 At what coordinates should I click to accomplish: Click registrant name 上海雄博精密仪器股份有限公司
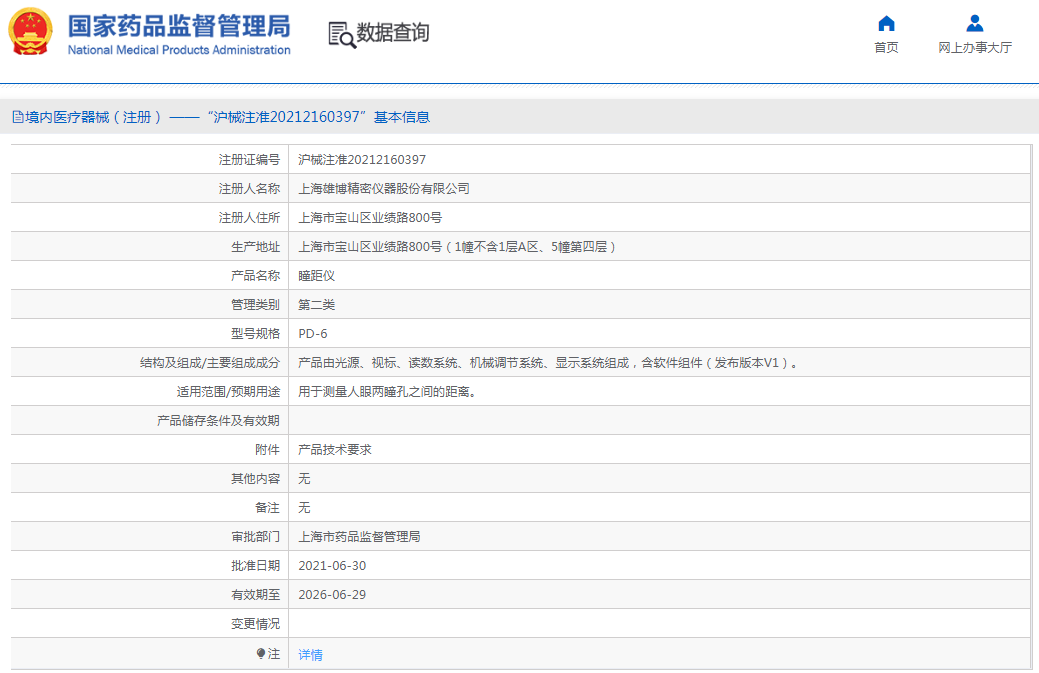(x=384, y=189)
